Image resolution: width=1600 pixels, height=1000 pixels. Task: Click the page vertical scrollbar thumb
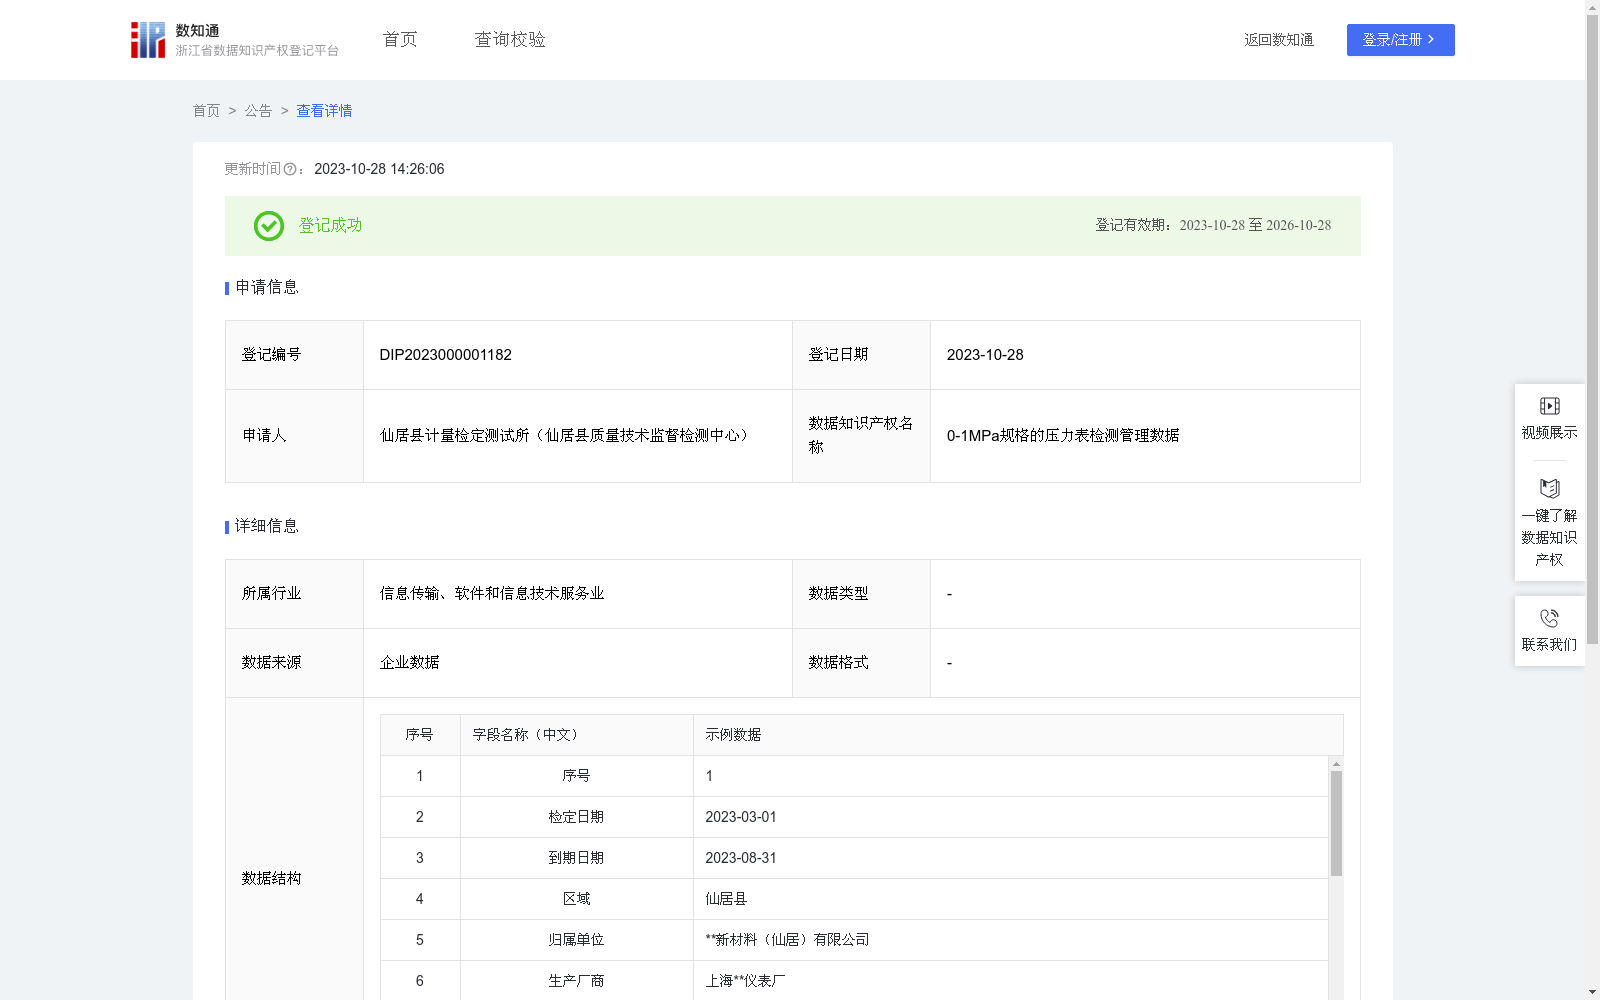click(1592, 330)
